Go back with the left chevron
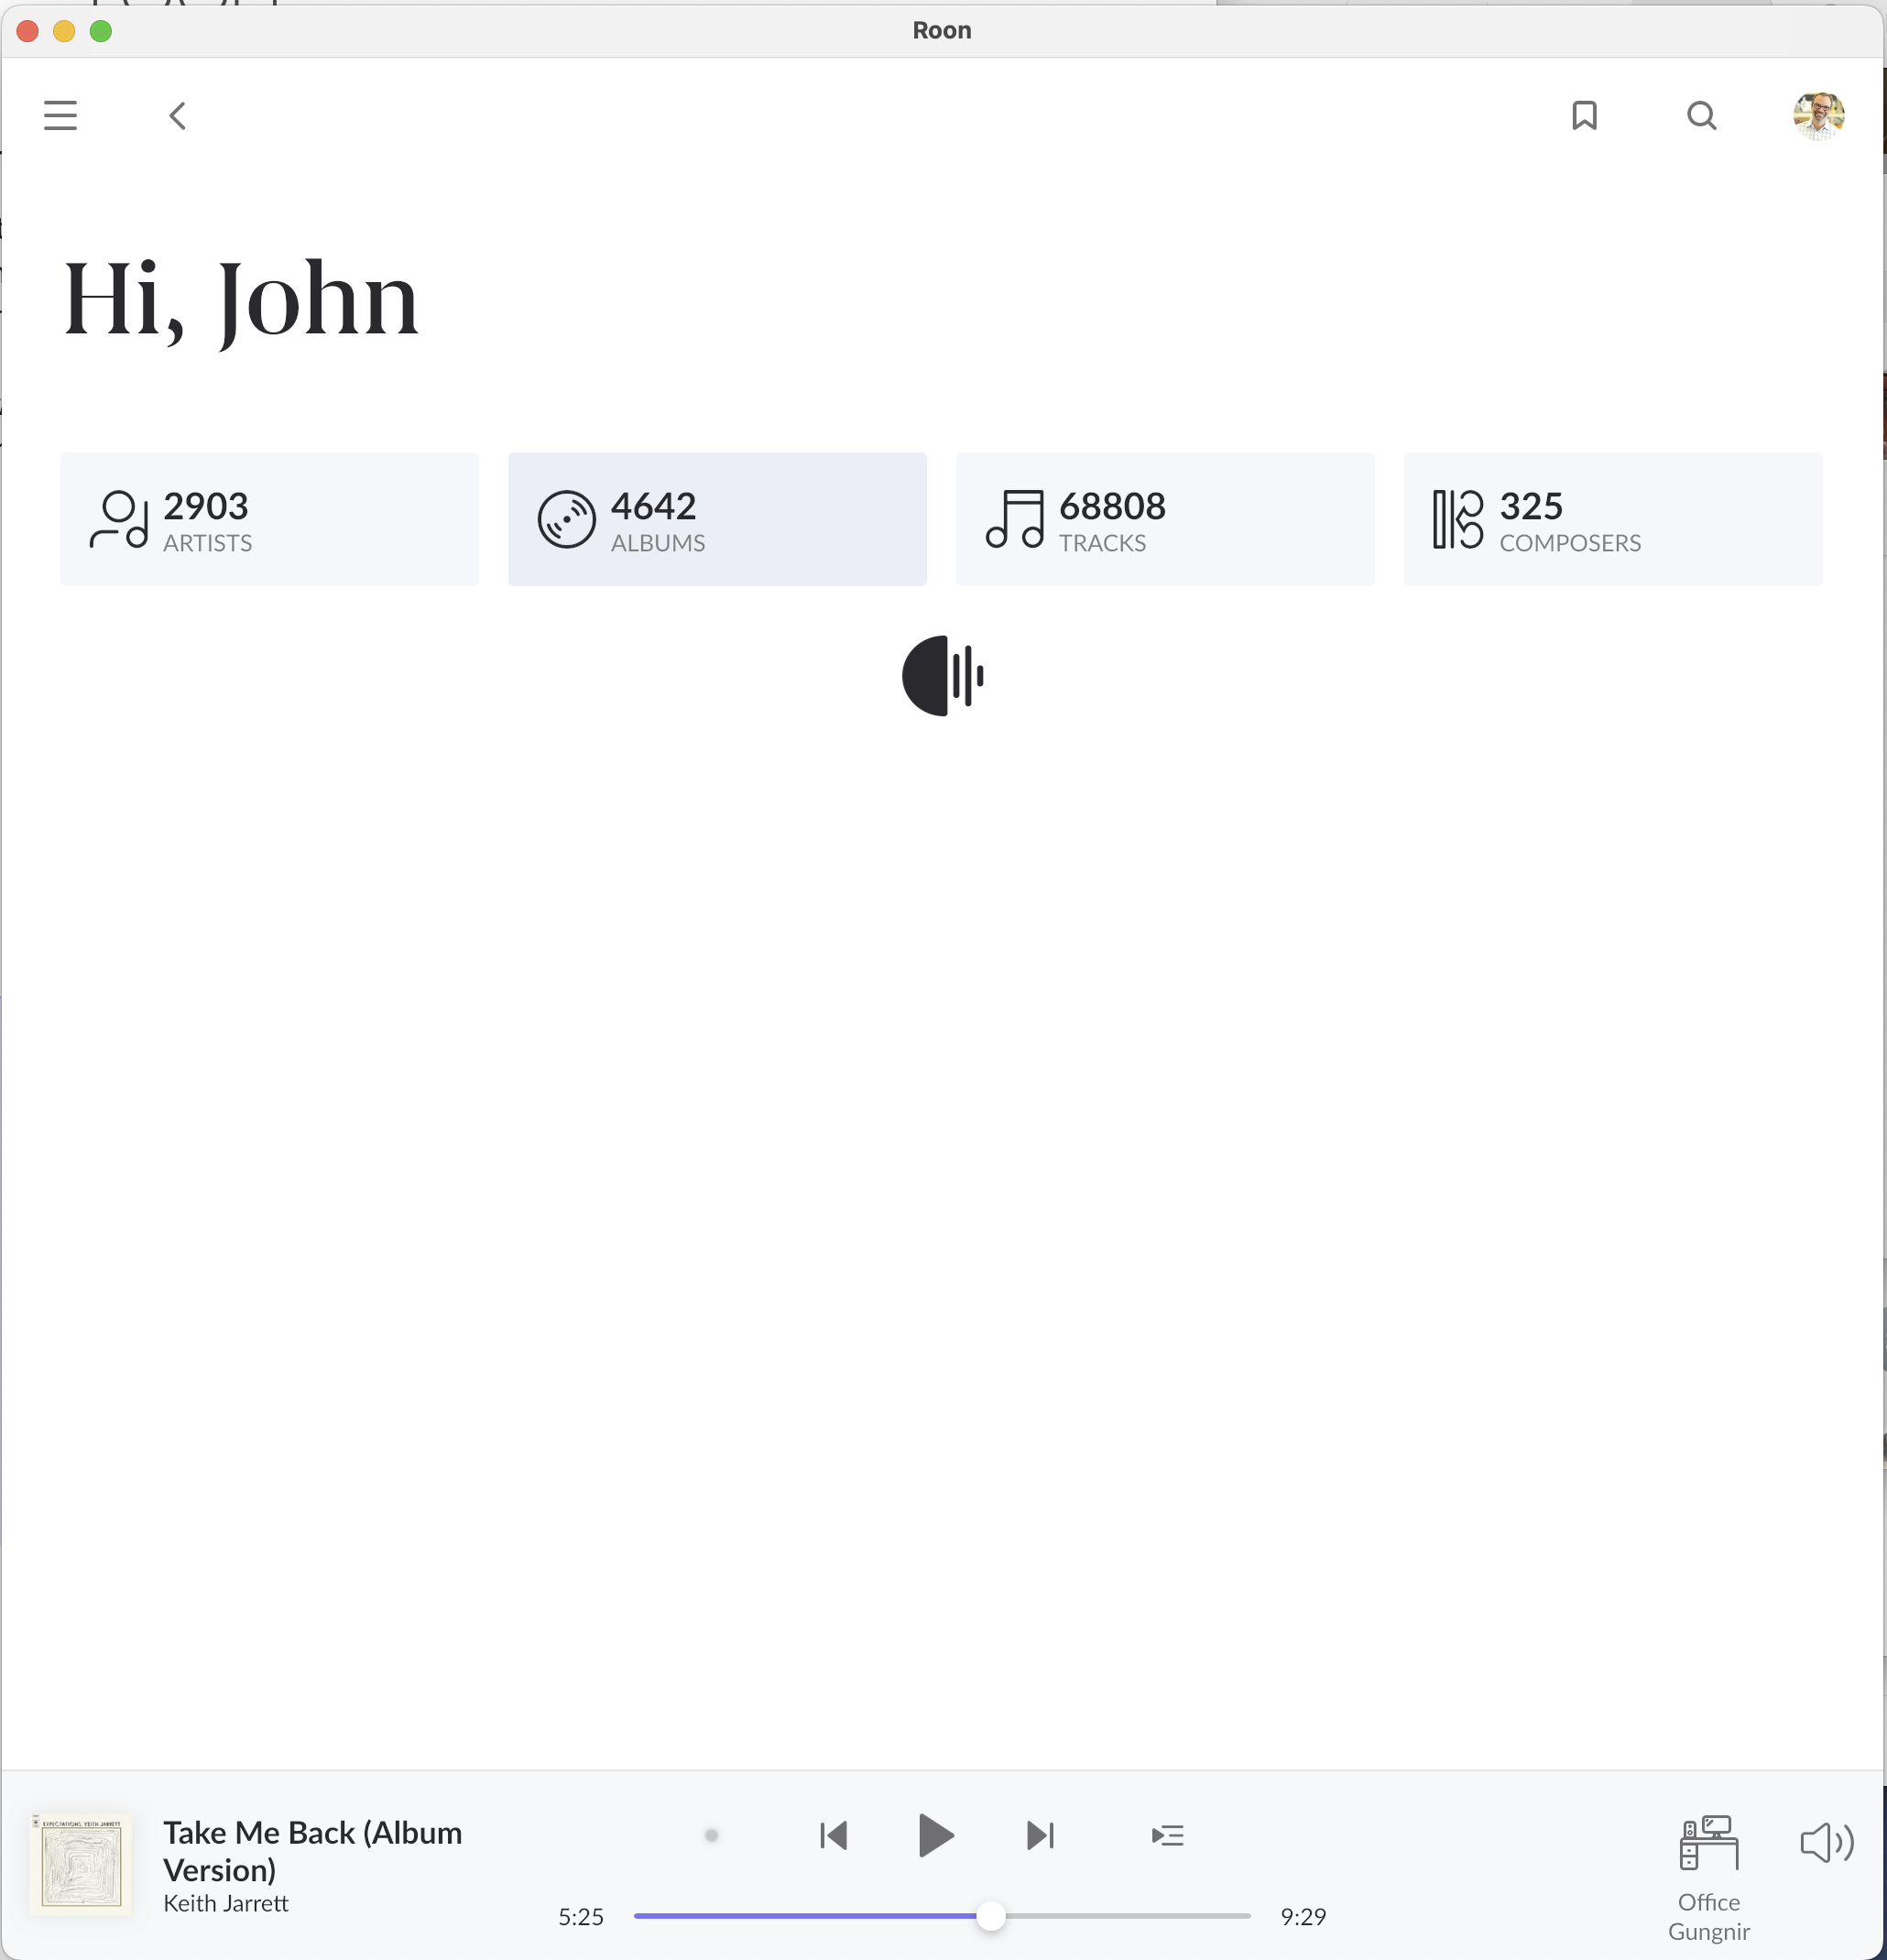The width and height of the screenshot is (1887, 1960). (178, 116)
